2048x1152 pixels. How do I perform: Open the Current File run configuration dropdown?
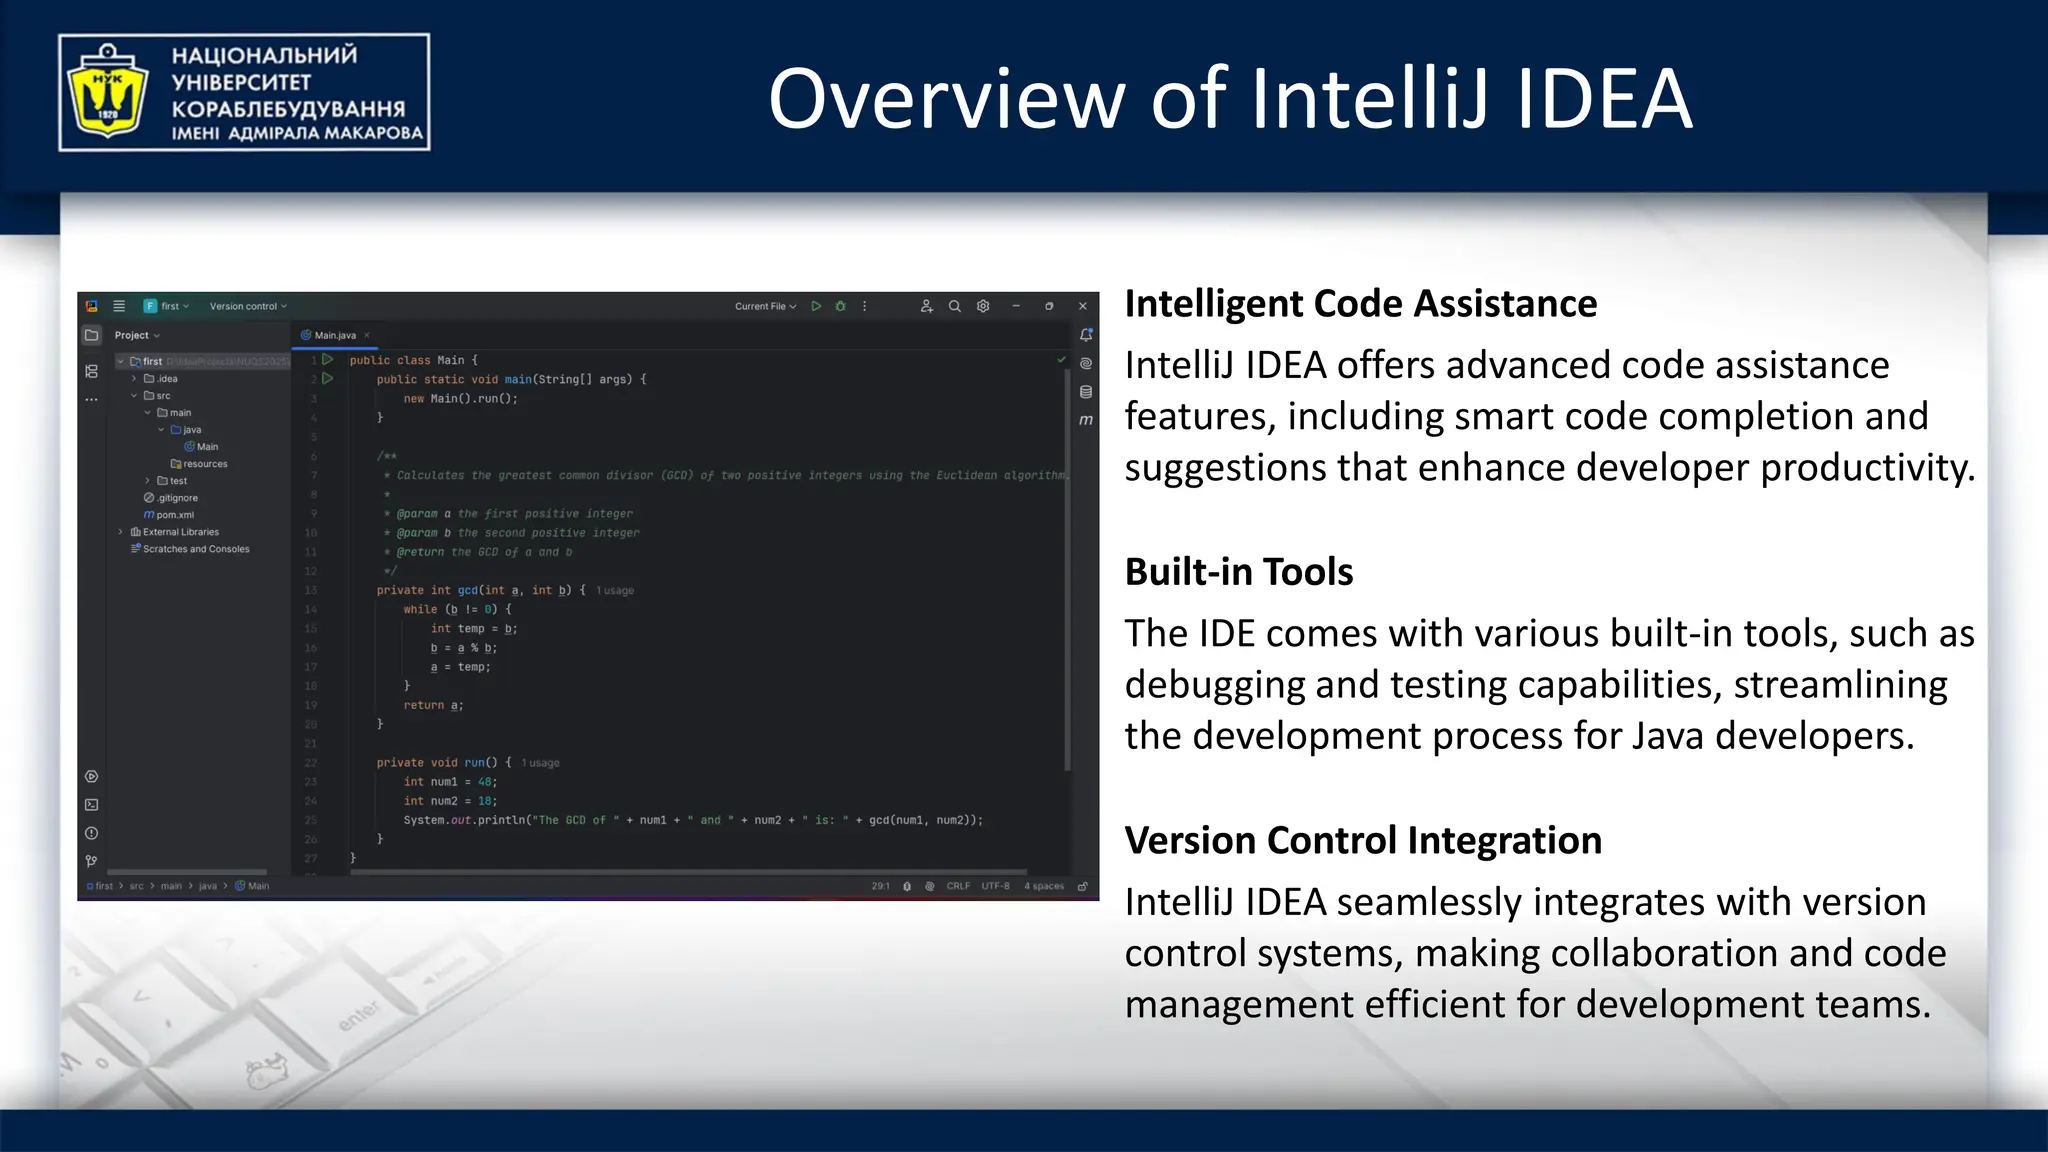pos(765,306)
